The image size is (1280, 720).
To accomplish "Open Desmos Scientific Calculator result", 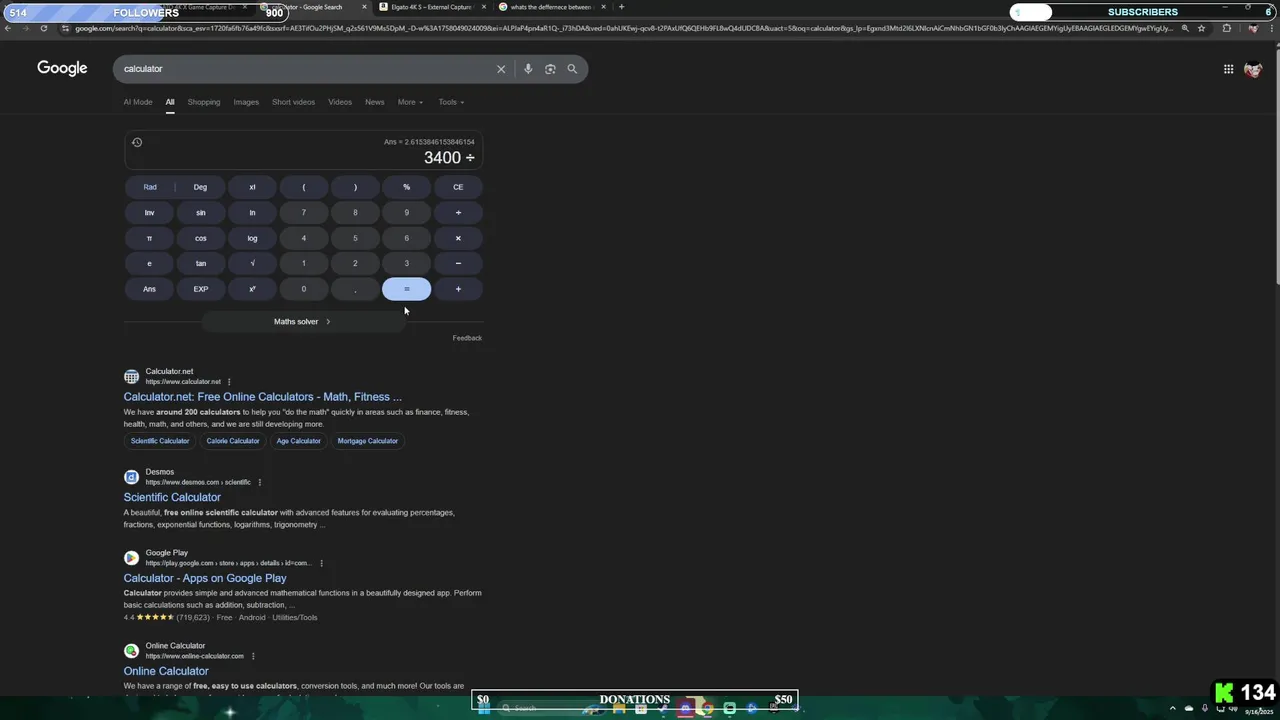I will point(172,497).
